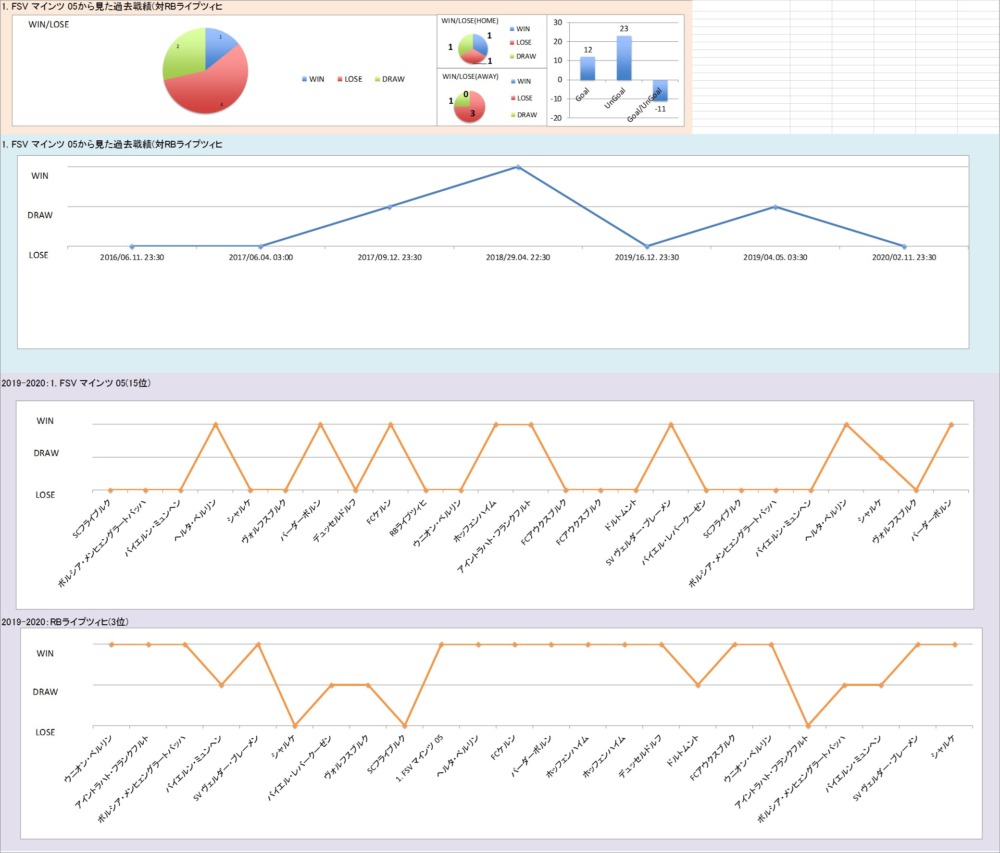This screenshot has height=853, width=1000.
Task: Select the WIN/LOSE(HOME) small pie chart
Action: tap(473, 47)
